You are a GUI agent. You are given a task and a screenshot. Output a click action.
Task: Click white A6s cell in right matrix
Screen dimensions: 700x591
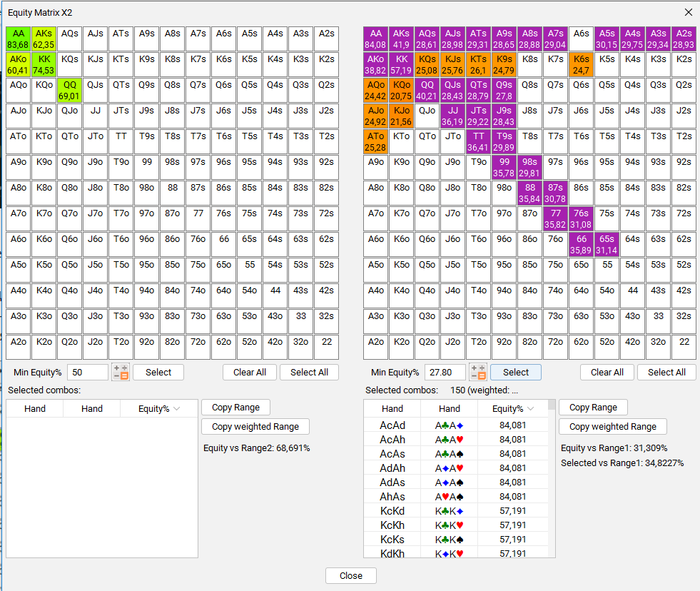581,39
